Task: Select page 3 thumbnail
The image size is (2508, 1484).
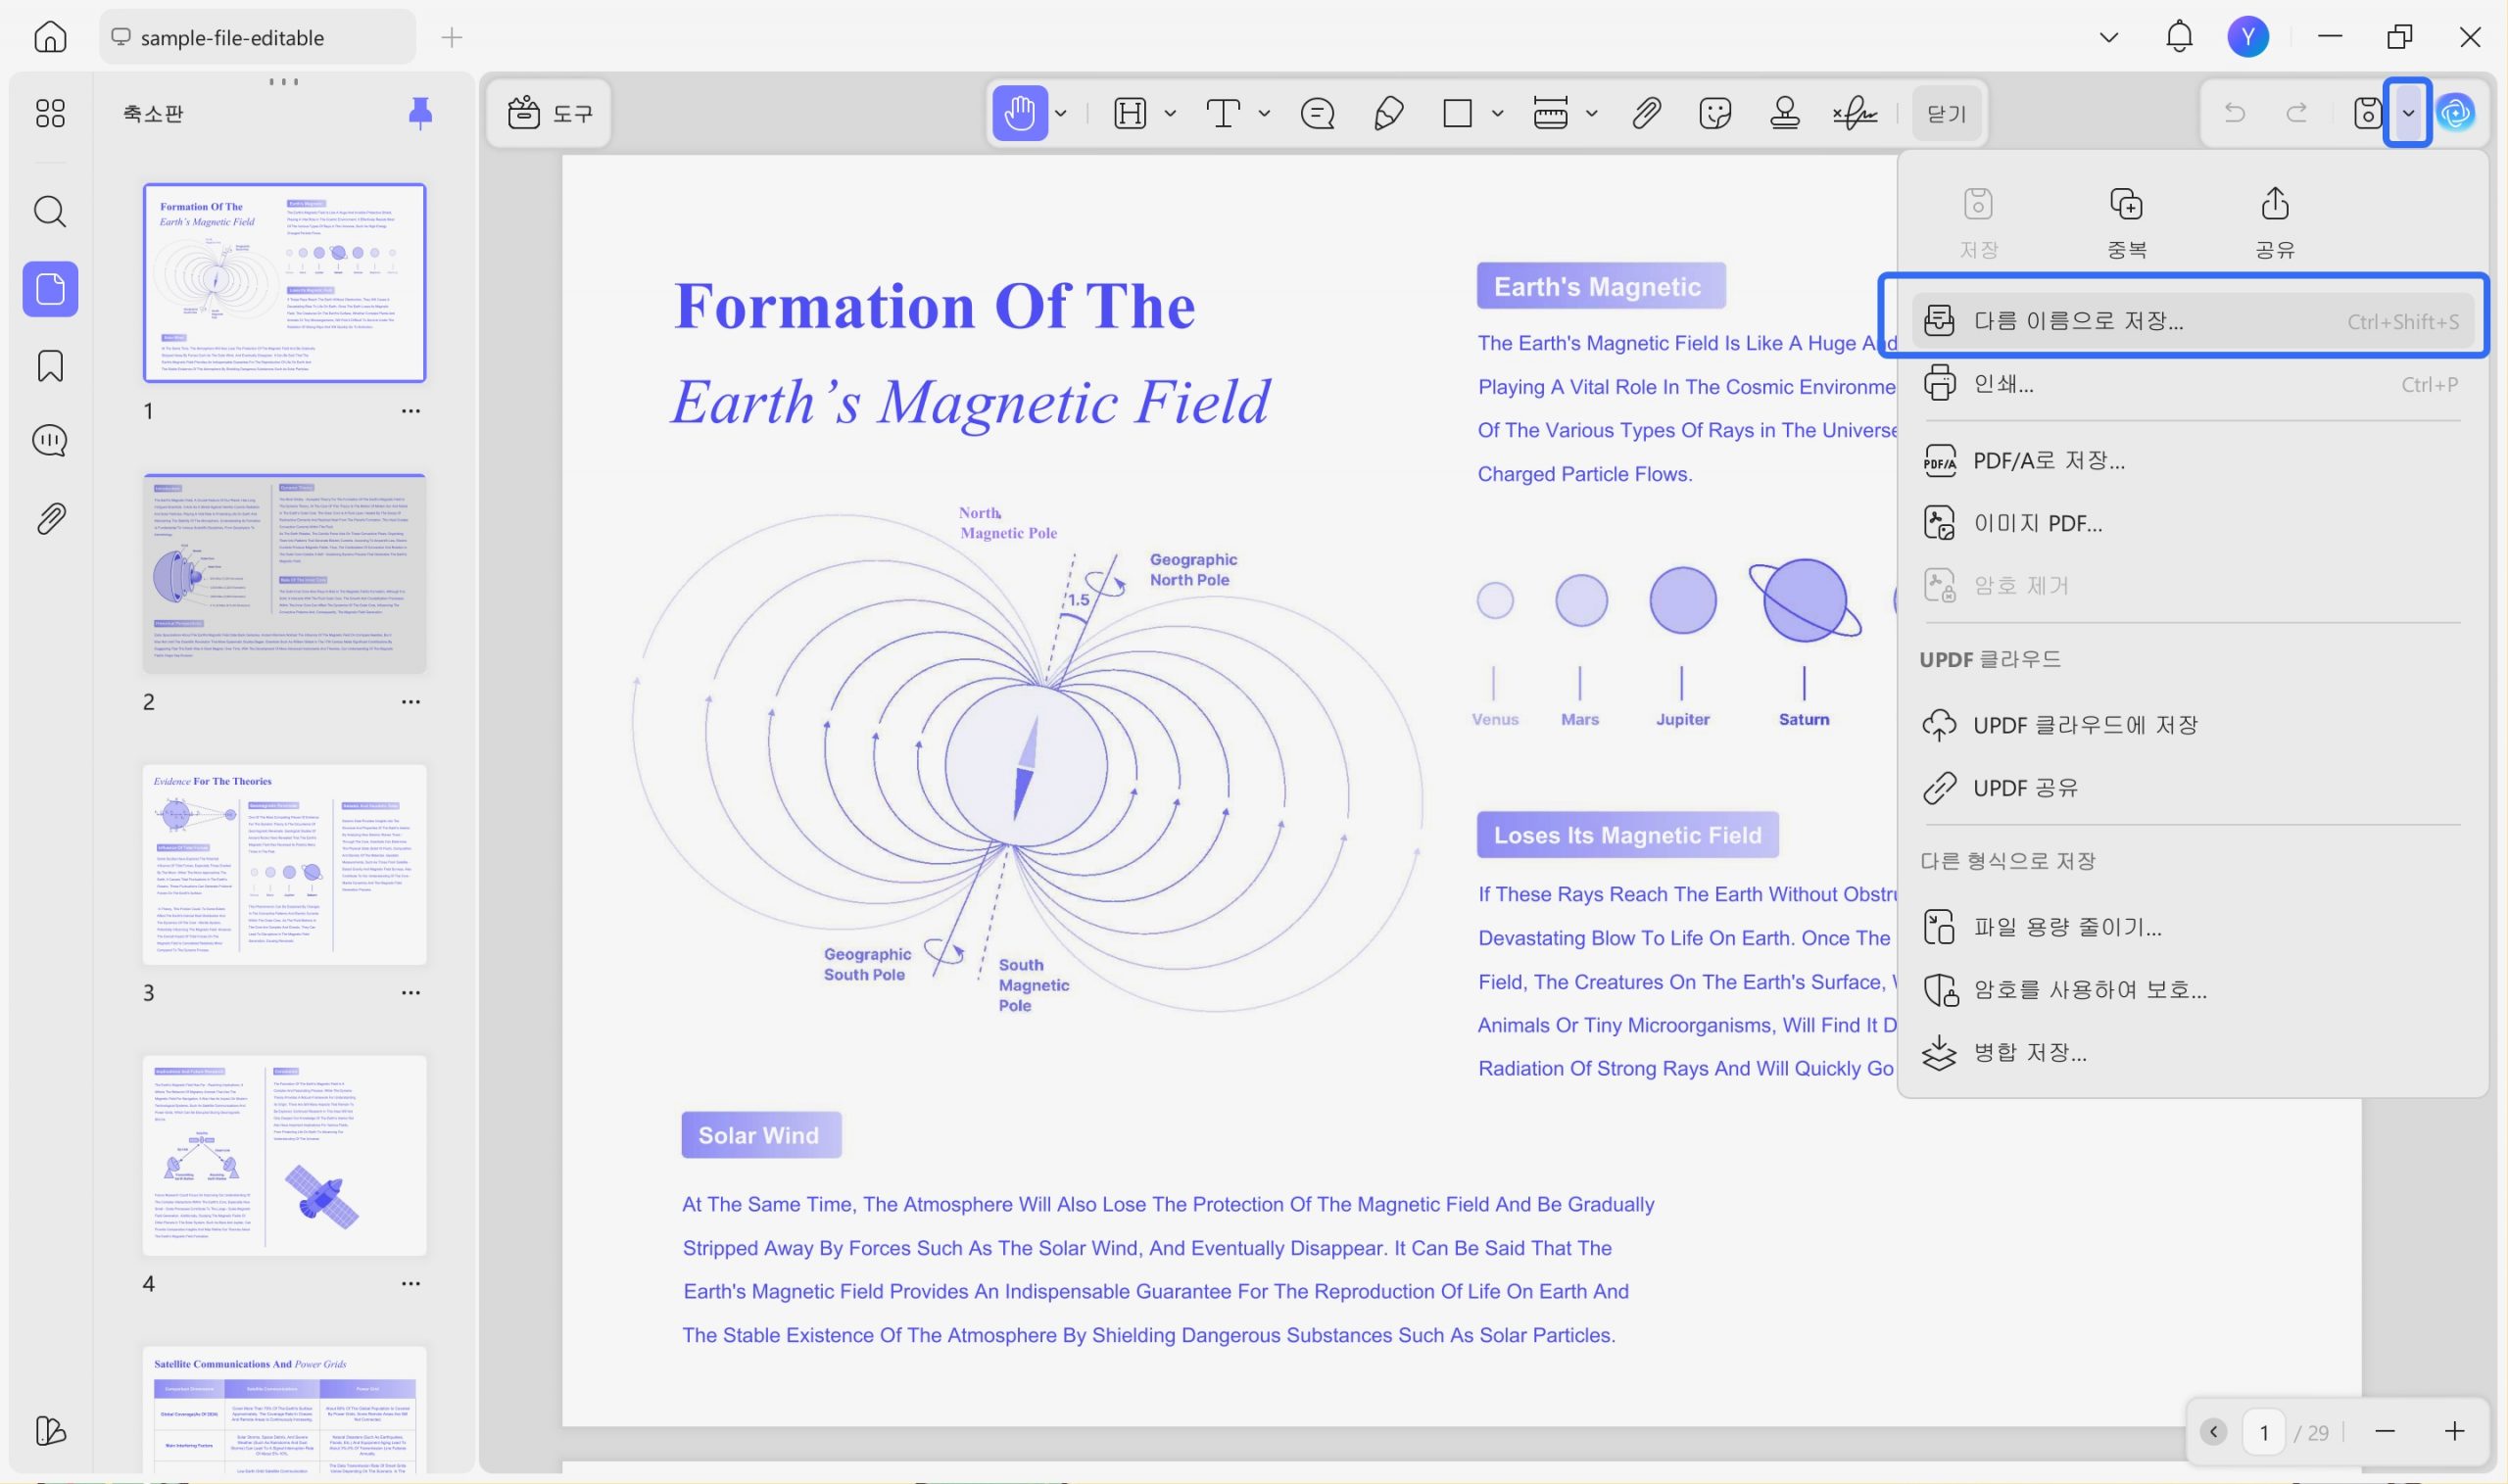Action: [284, 864]
